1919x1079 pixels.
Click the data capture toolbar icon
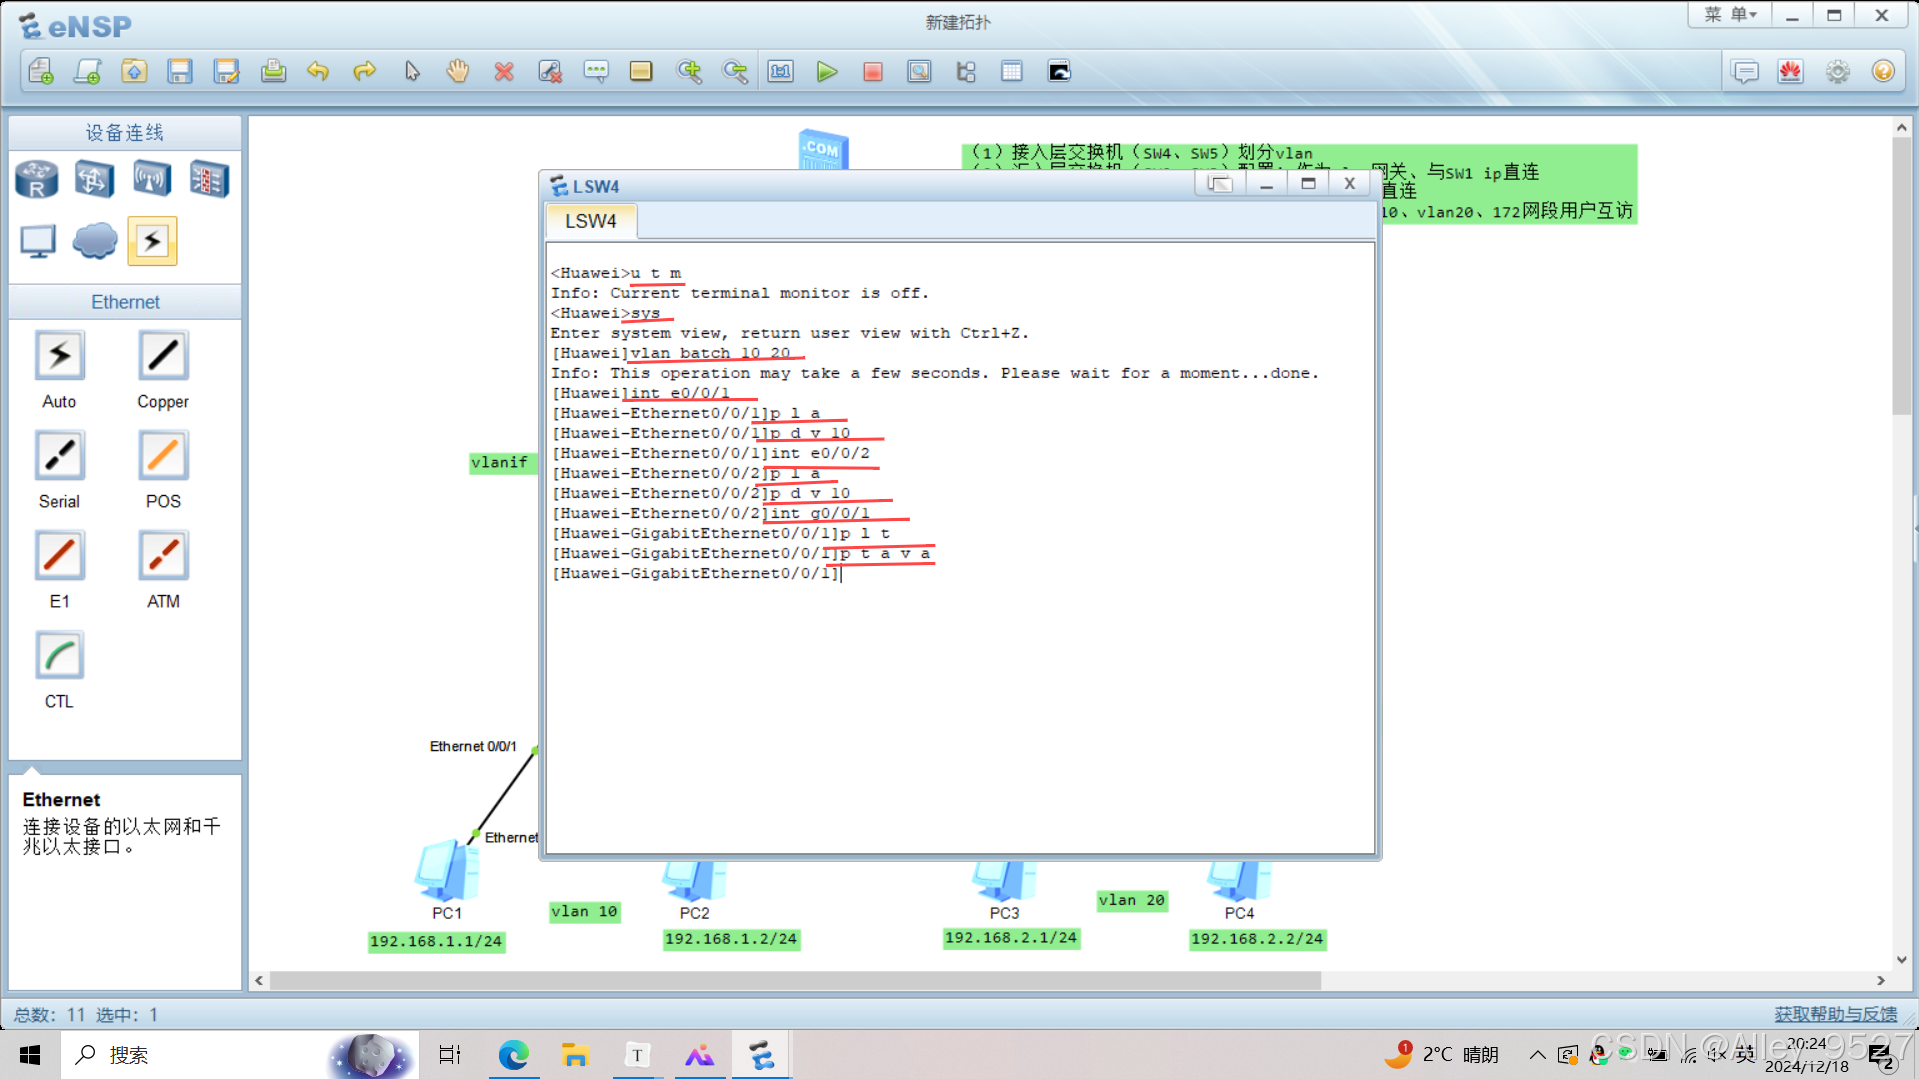(919, 71)
